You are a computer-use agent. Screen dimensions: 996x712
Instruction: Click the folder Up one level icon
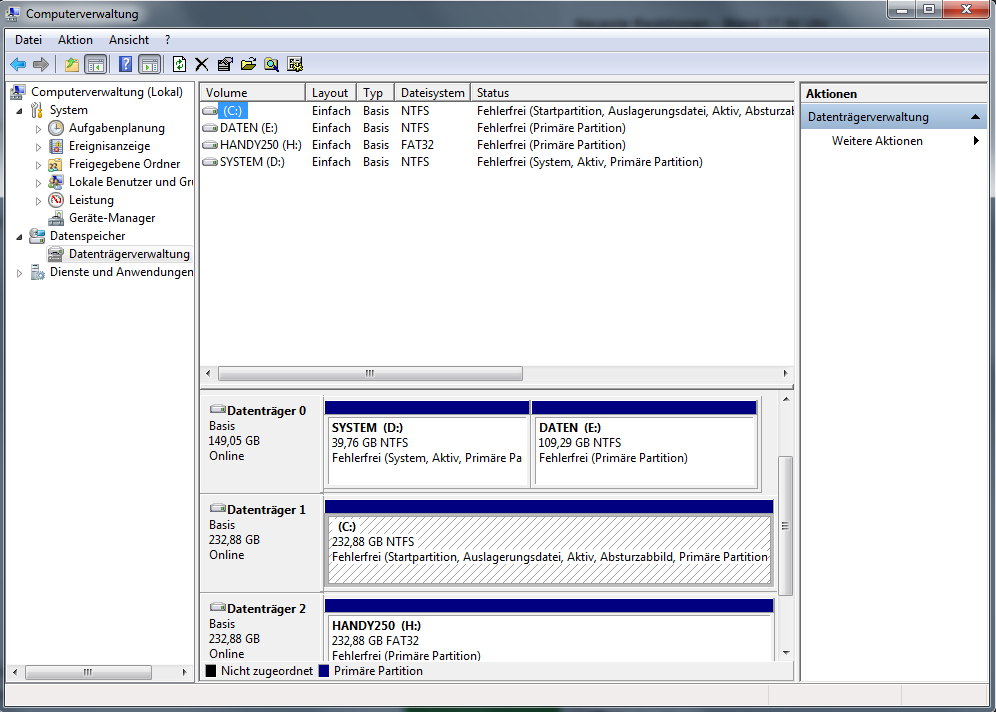point(72,64)
